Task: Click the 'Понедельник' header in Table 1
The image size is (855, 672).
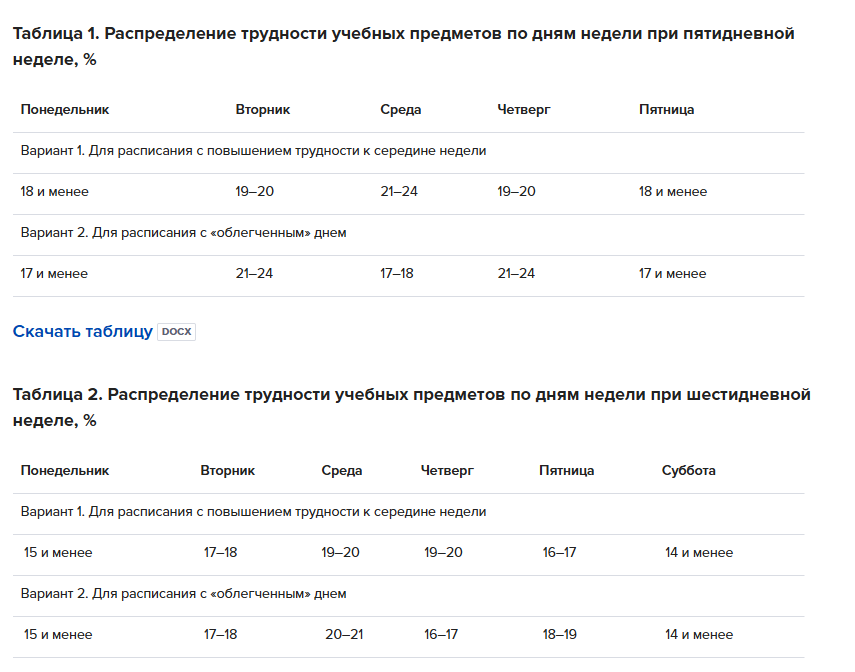Action: (x=65, y=110)
